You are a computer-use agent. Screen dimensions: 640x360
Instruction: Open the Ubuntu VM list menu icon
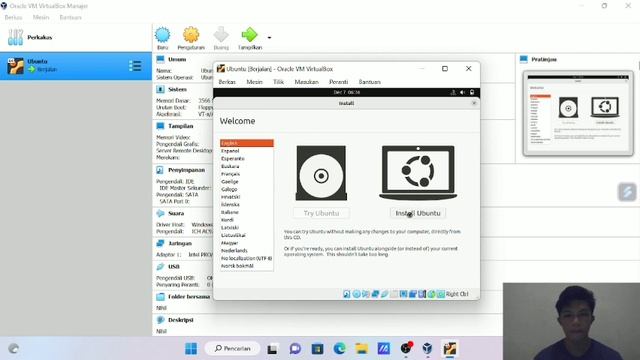tap(135, 66)
